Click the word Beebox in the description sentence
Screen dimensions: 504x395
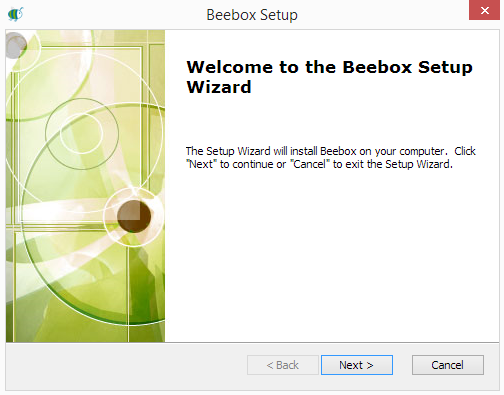(338, 151)
